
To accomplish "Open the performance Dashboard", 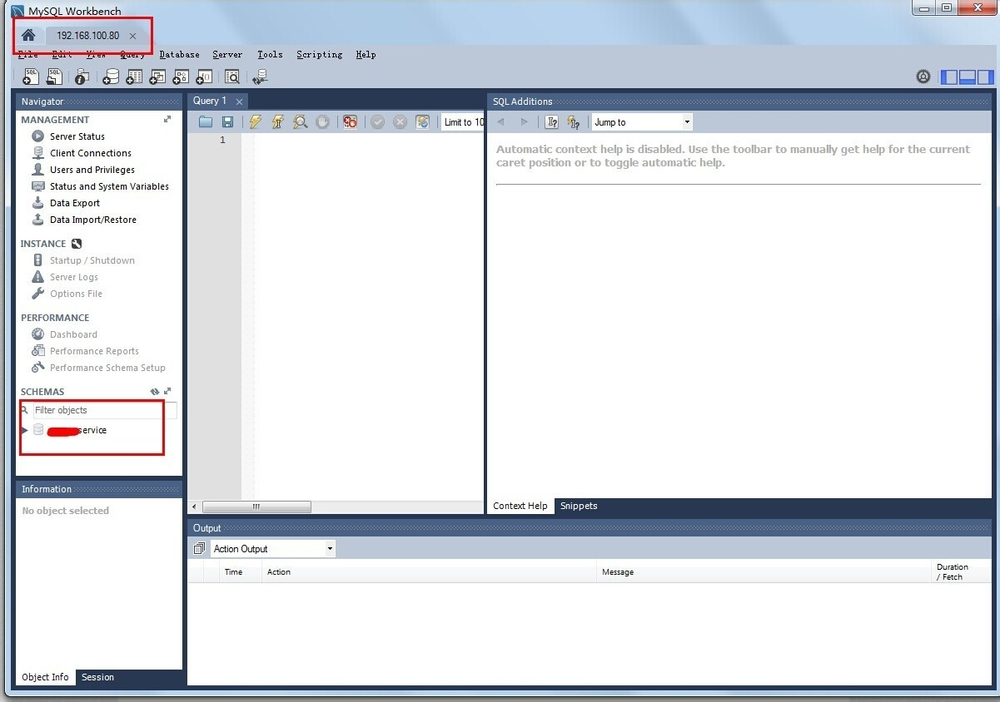I will pos(73,334).
